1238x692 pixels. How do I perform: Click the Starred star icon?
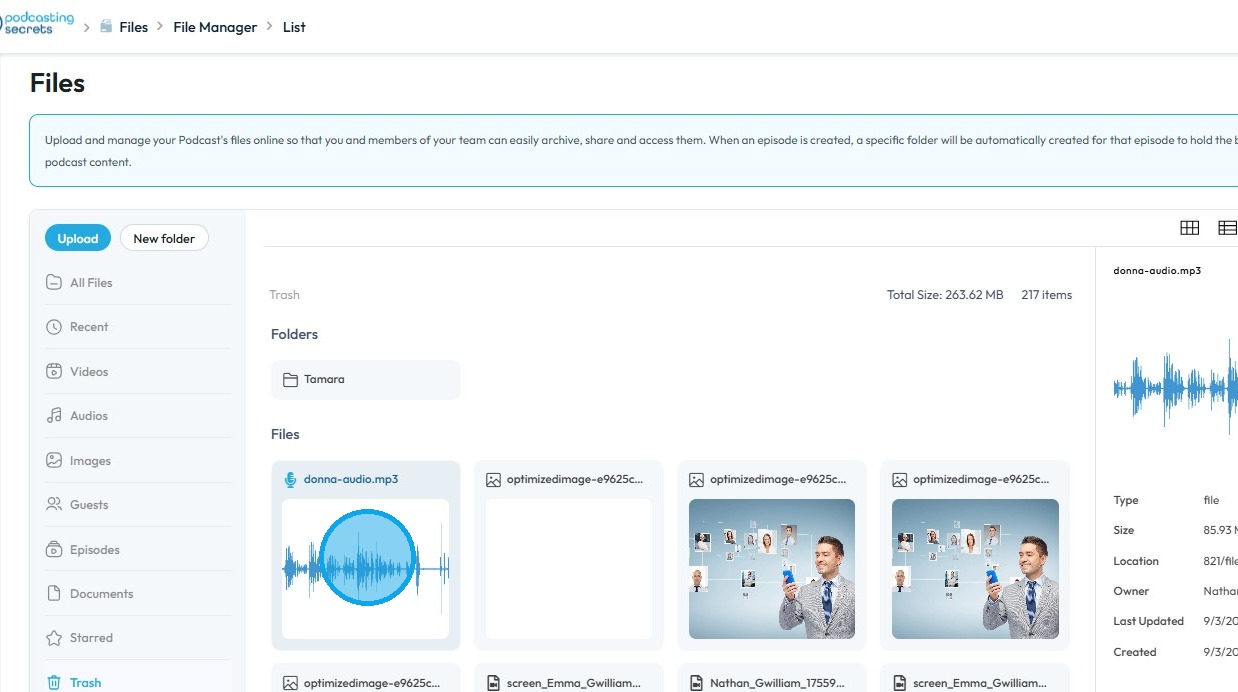pyautogui.click(x=54, y=638)
